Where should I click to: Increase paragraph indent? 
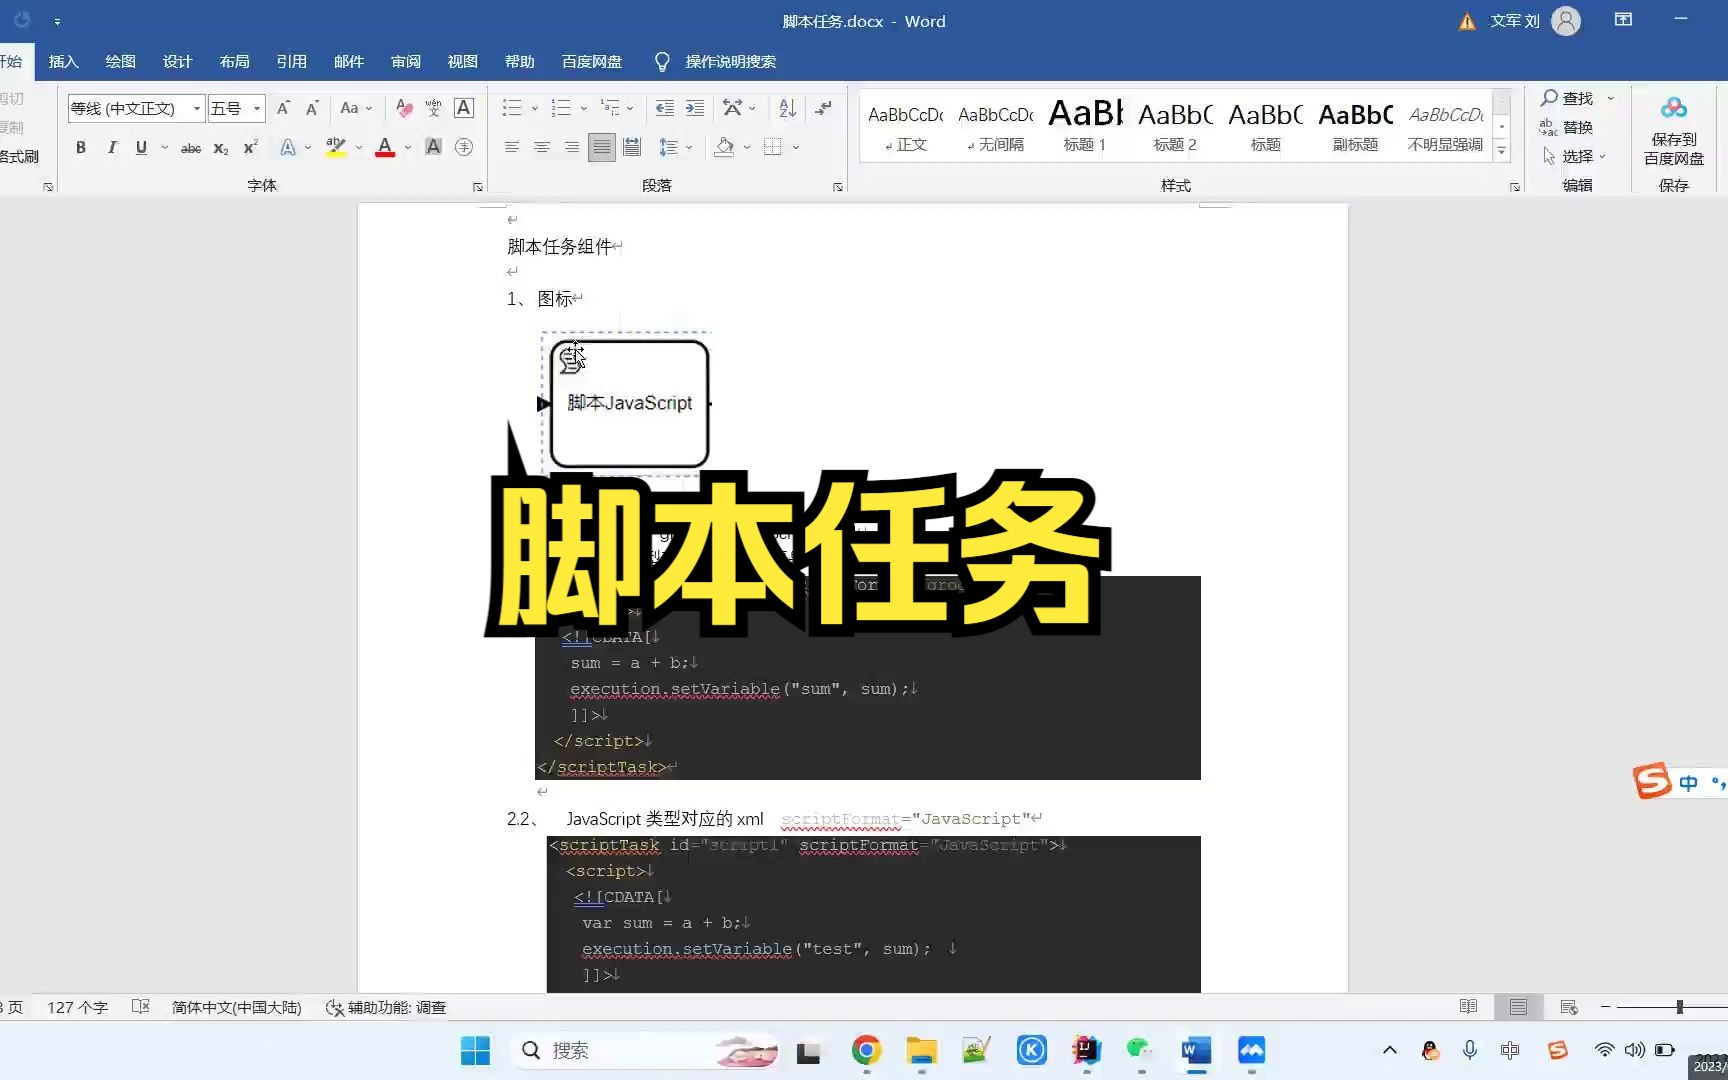[694, 108]
